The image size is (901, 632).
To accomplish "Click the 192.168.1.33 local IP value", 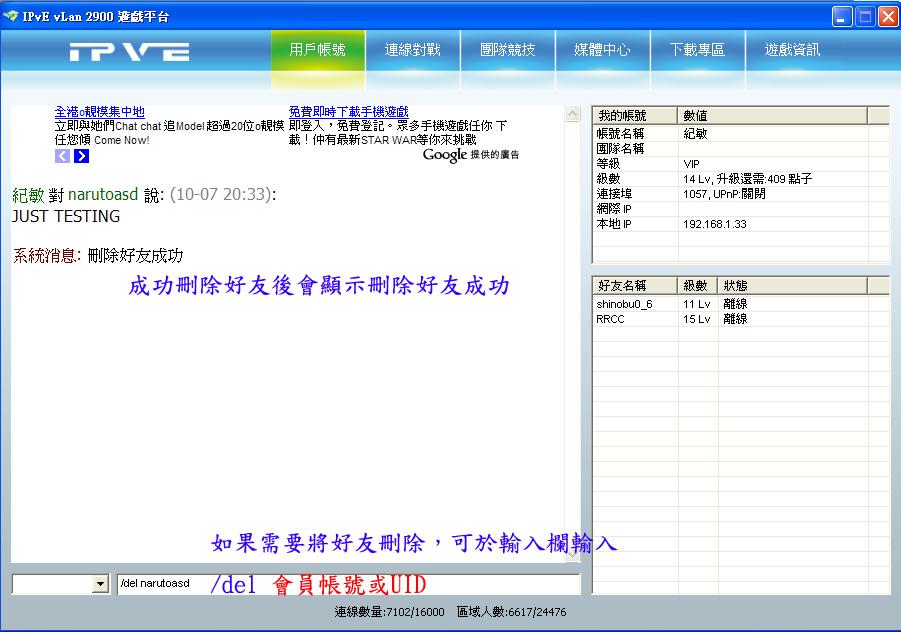I will click(x=714, y=224).
